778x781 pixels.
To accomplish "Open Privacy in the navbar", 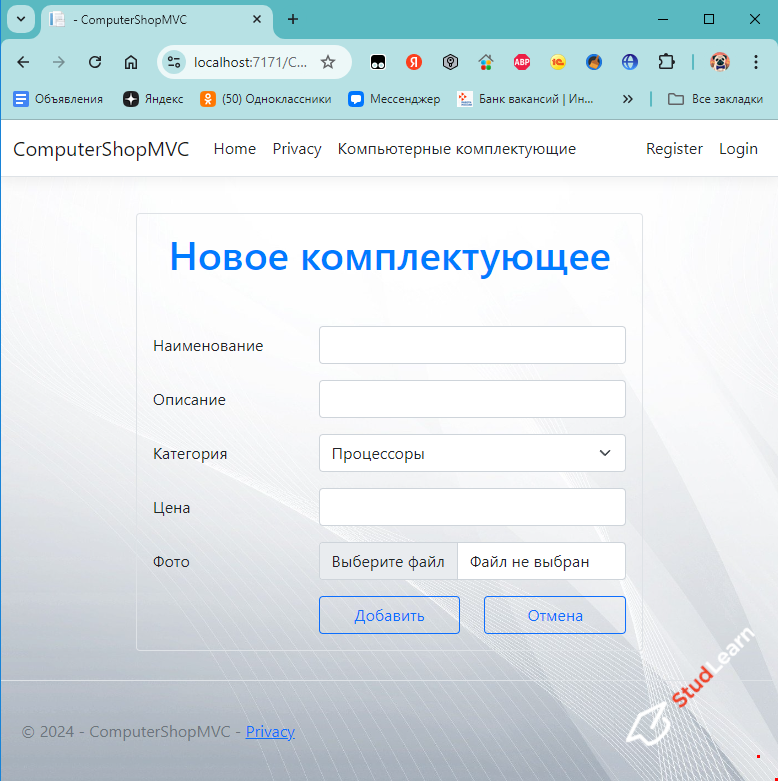I will coord(297,149).
